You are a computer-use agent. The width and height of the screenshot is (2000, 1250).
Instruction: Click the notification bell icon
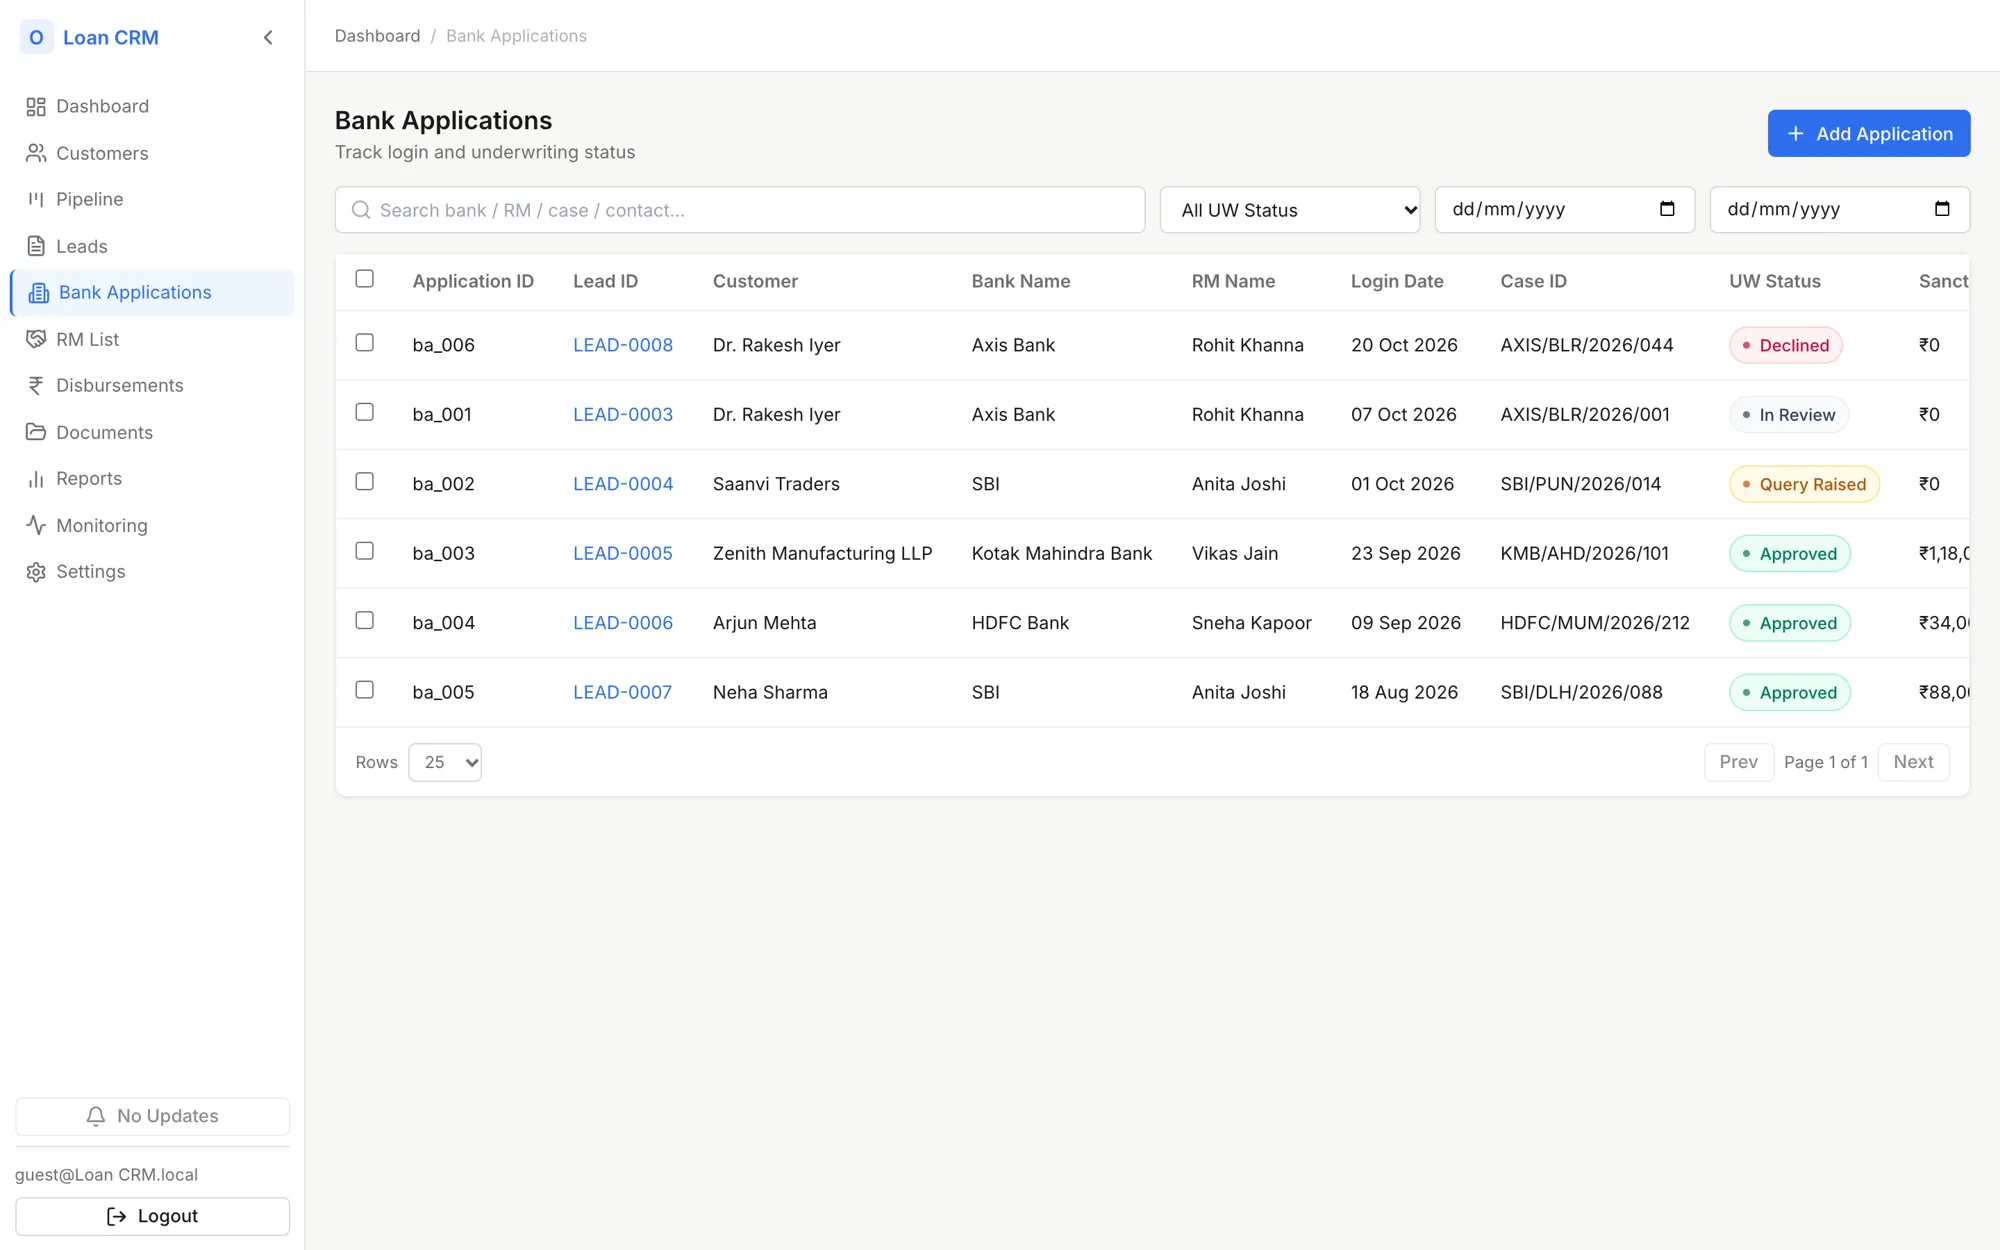coord(96,1116)
